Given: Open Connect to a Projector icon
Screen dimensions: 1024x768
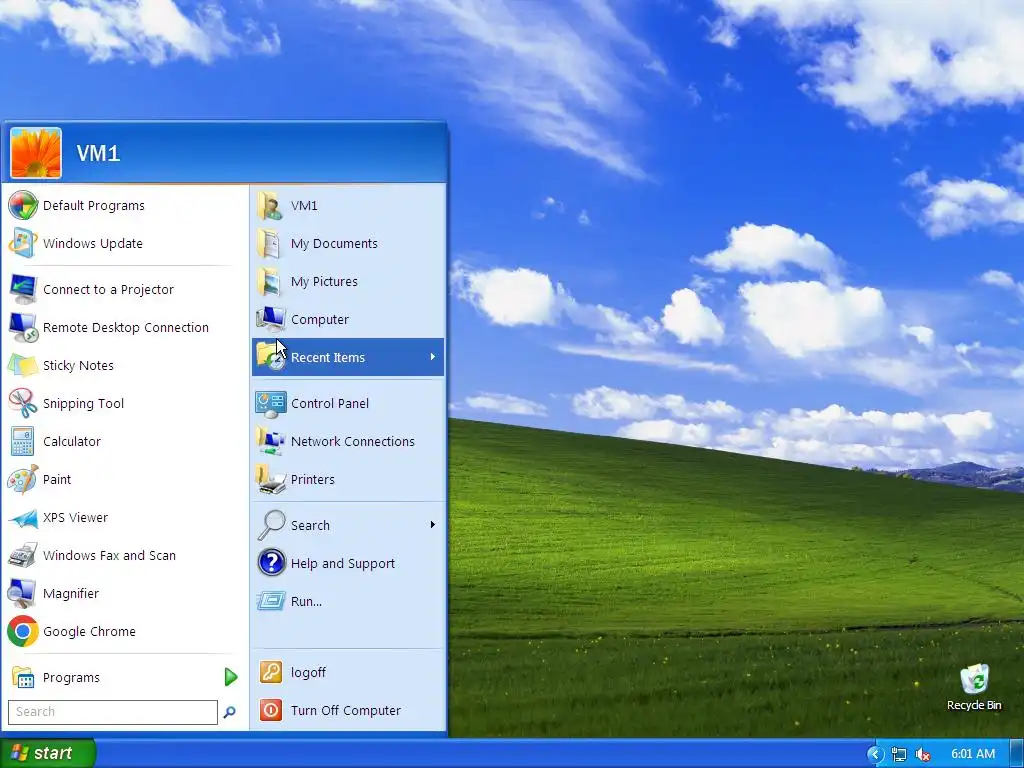Looking at the screenshot, I should coord(23,289).
